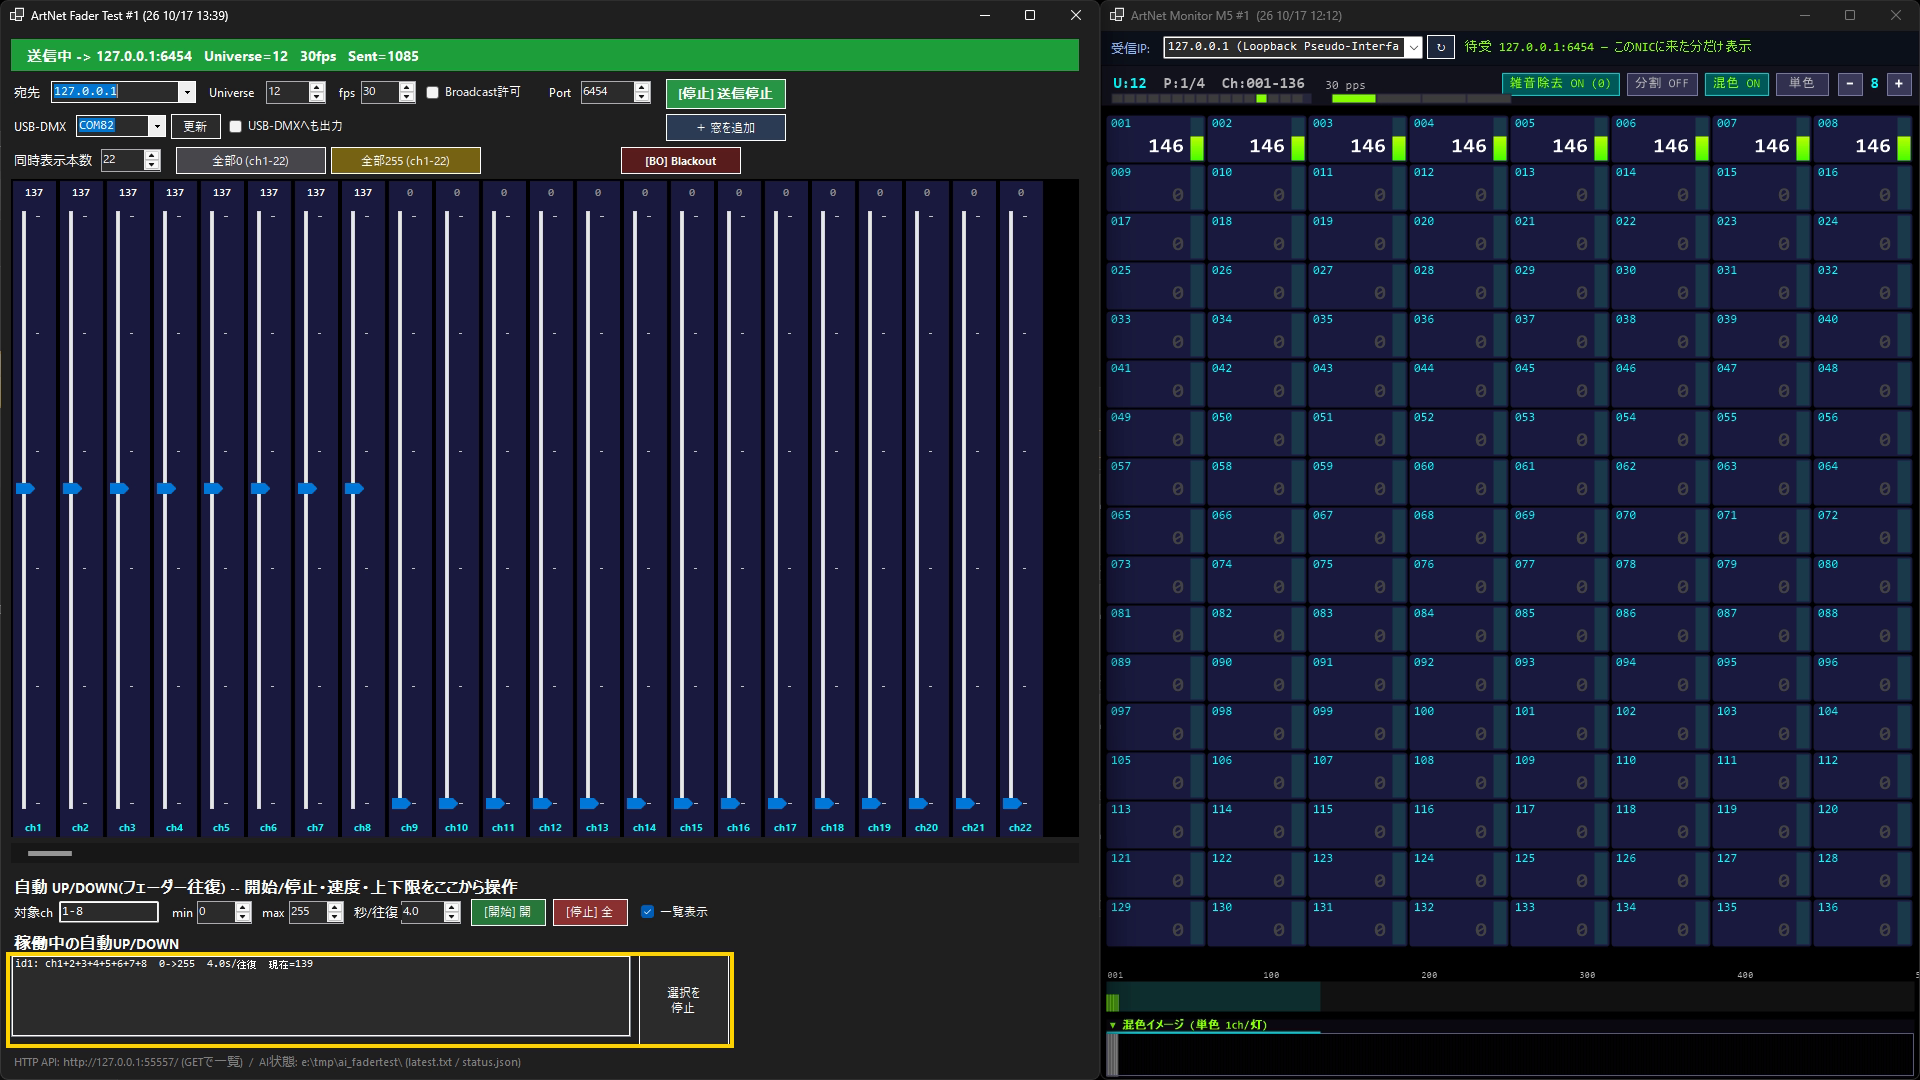Click the minus button in ArtNet Monitor
1920x1080 pixels.
click(x=1850, y=84)
